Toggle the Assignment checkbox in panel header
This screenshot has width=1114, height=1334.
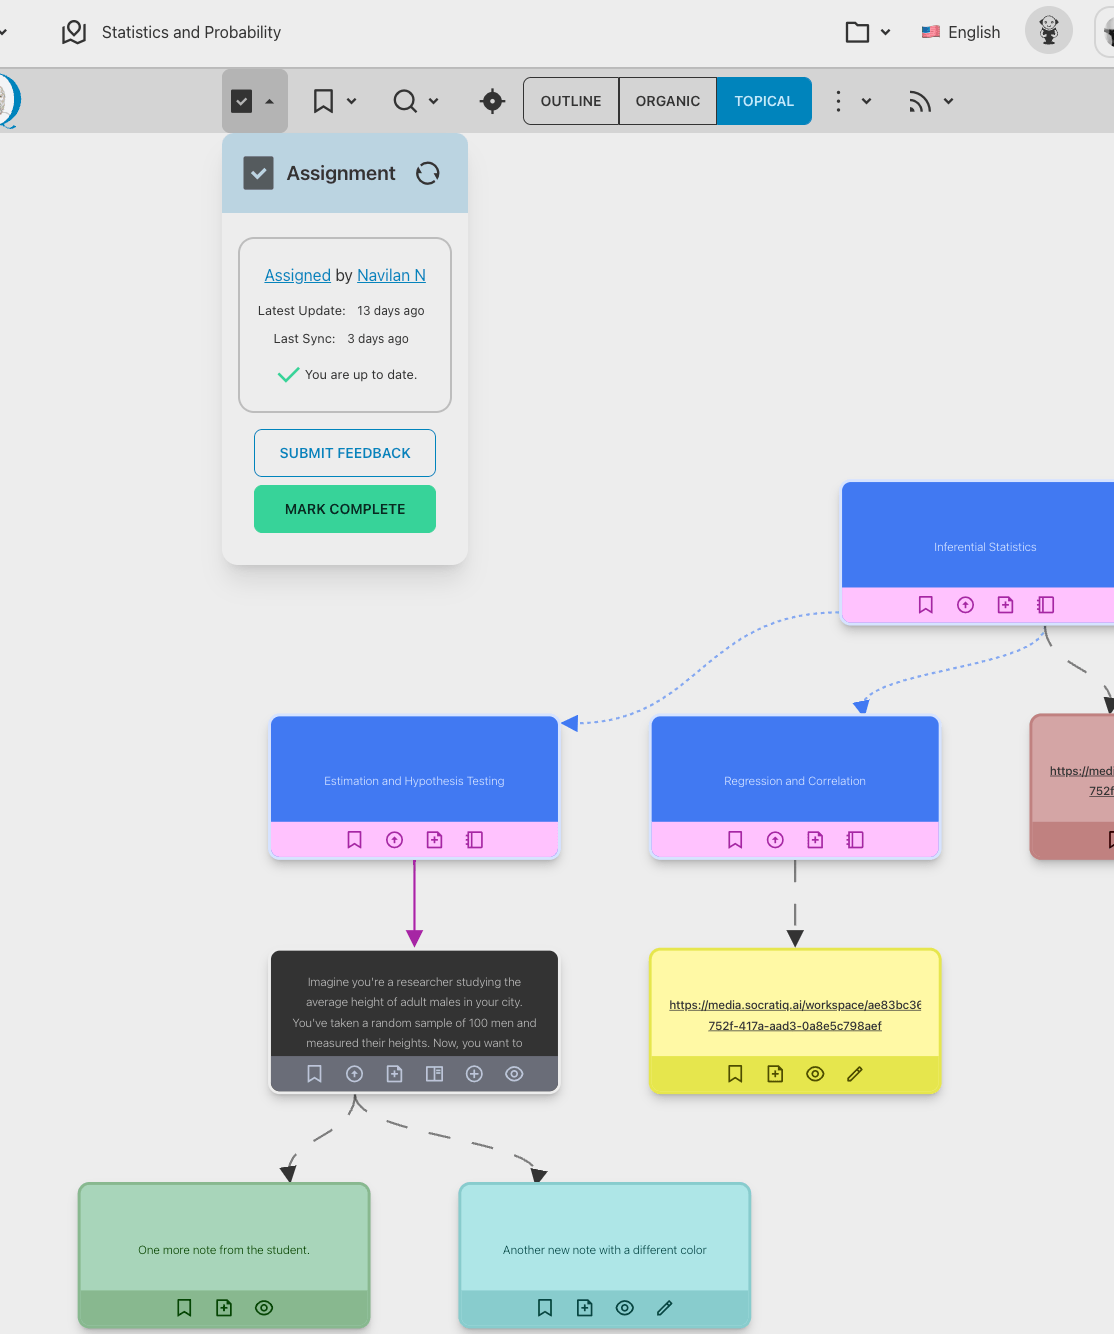(259, 173)
